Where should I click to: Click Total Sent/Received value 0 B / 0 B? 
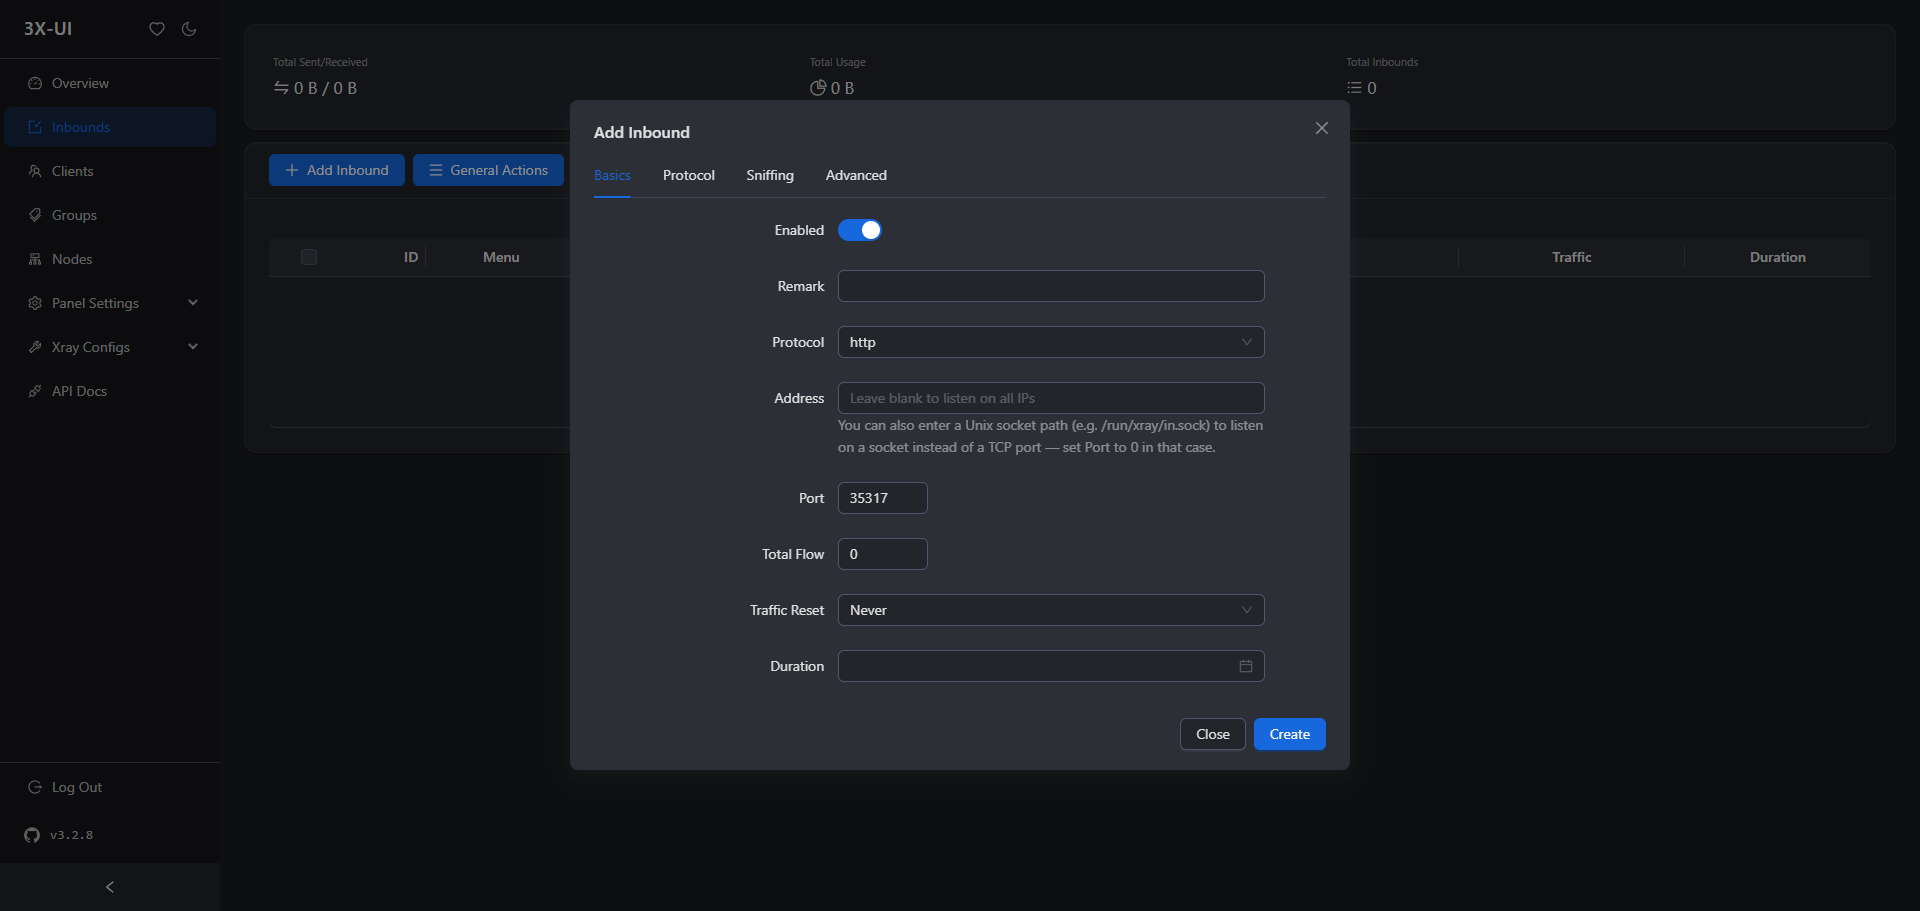[x=325, y=88]
